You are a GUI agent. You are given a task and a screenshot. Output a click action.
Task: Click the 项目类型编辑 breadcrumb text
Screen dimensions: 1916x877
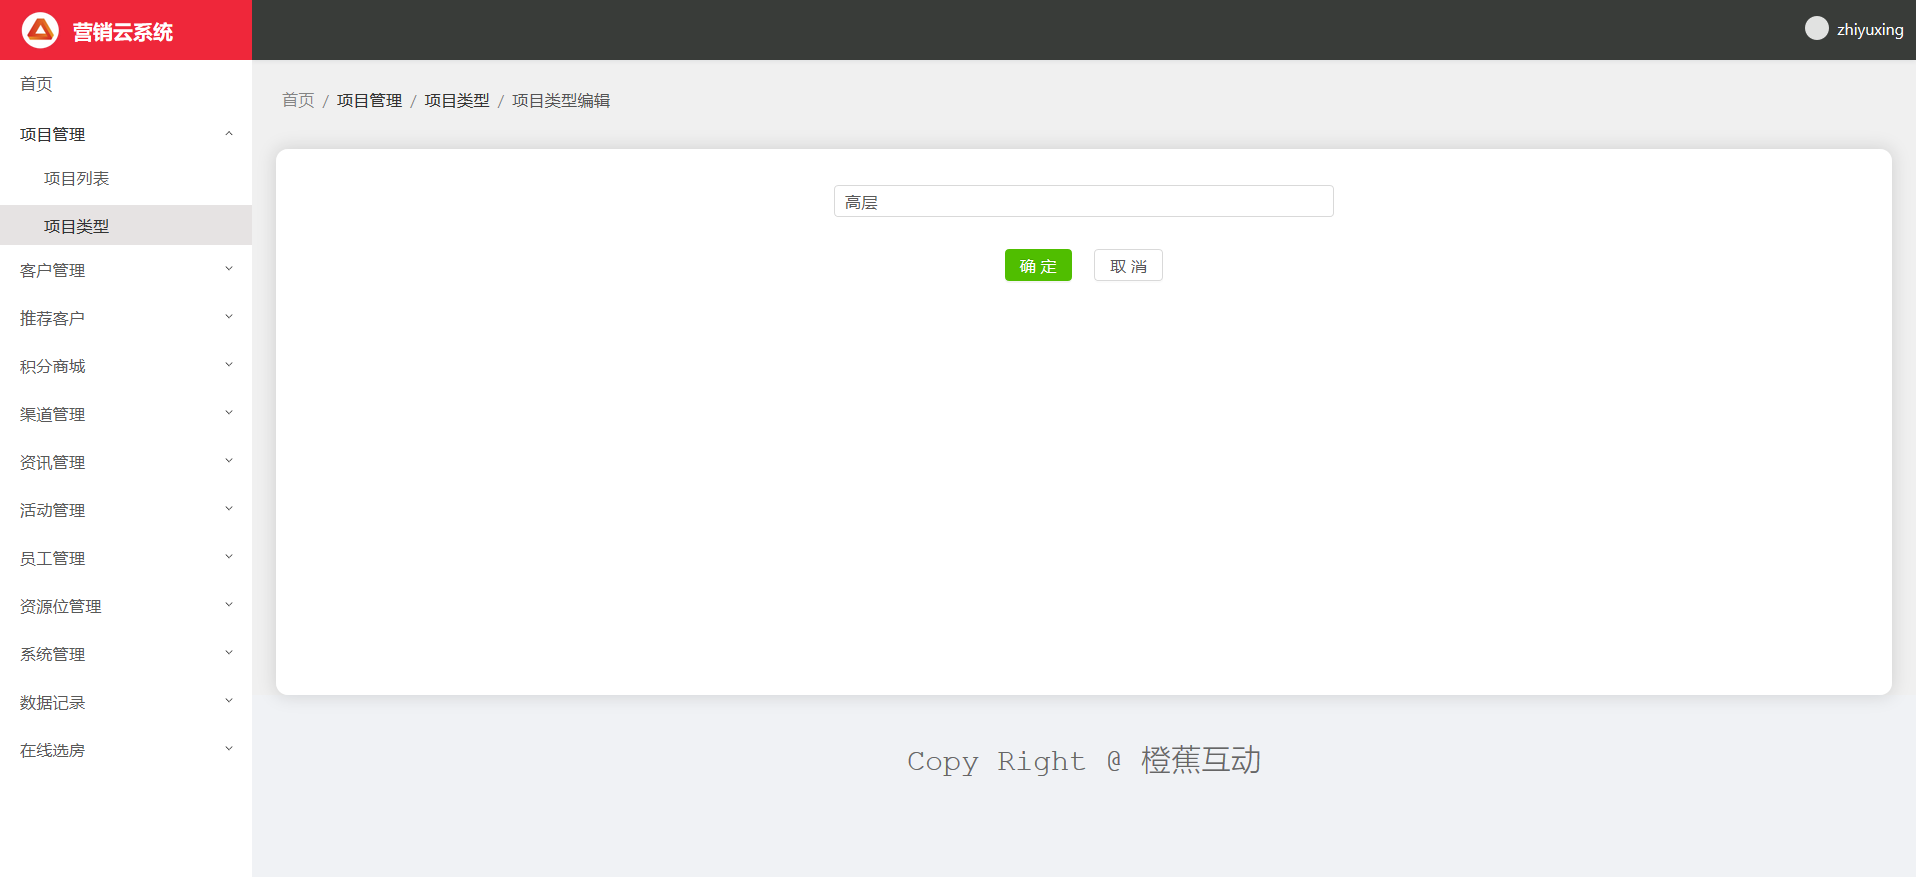(561, 100)
